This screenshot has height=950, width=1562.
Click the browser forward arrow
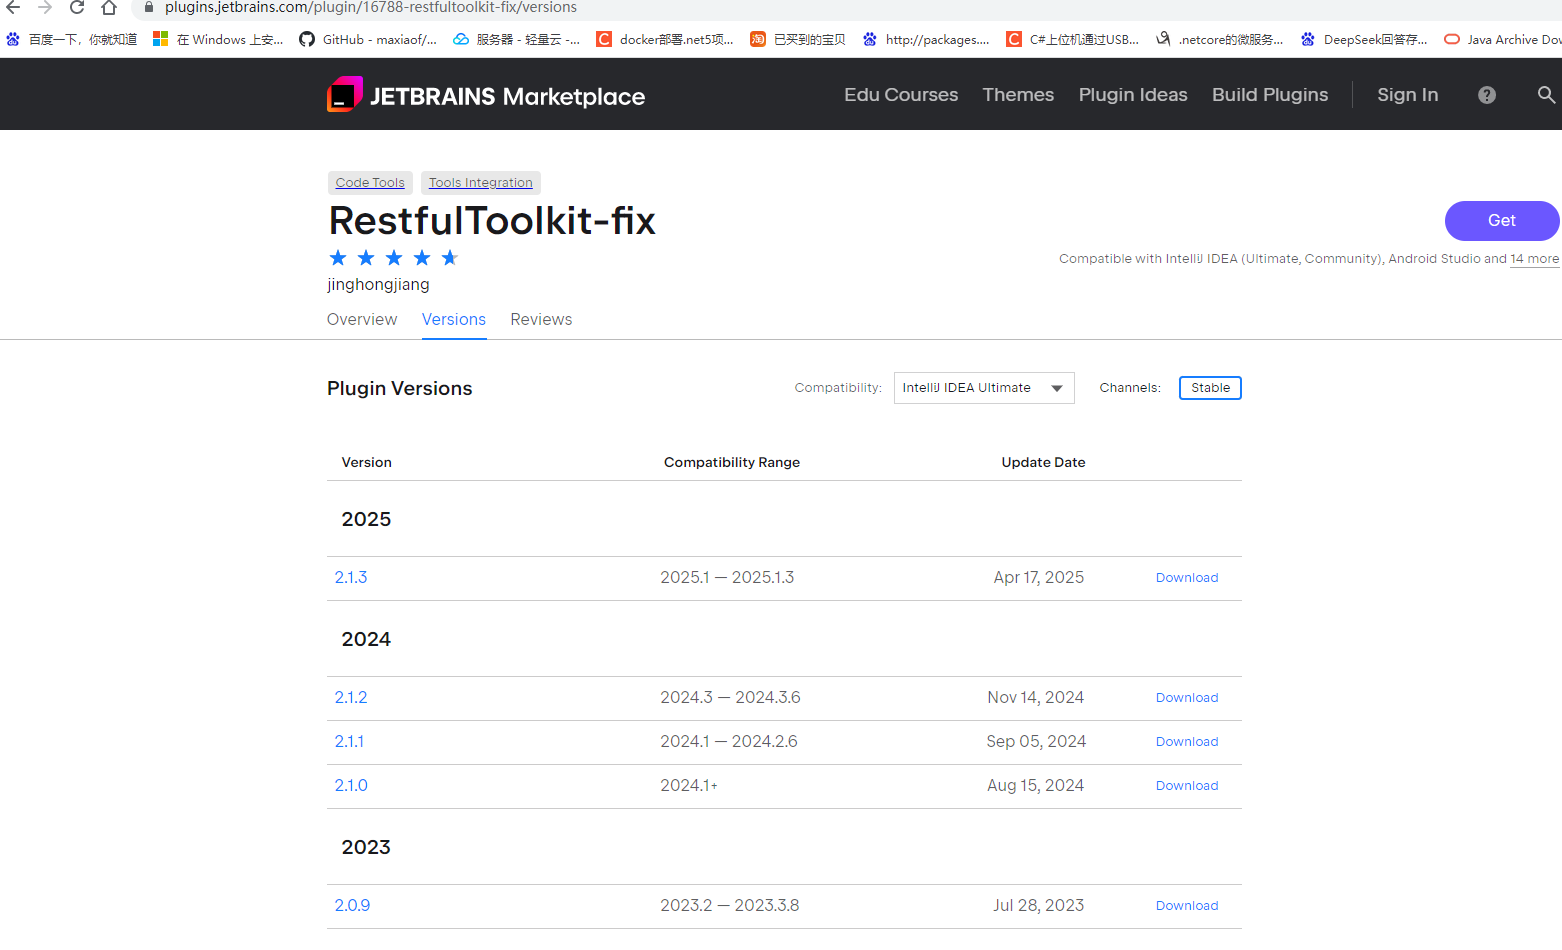pos(45,7)
